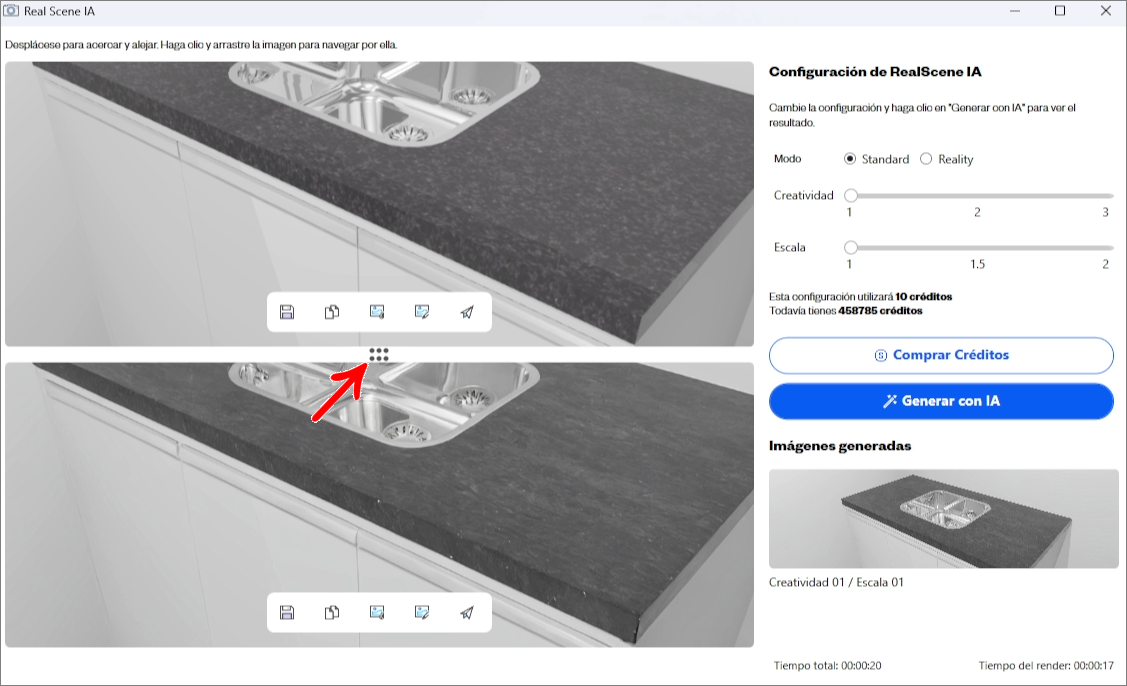Screen dimensions: 1127x686
Task: Click the copy icon on lower image toolbar
Action: 332,612
